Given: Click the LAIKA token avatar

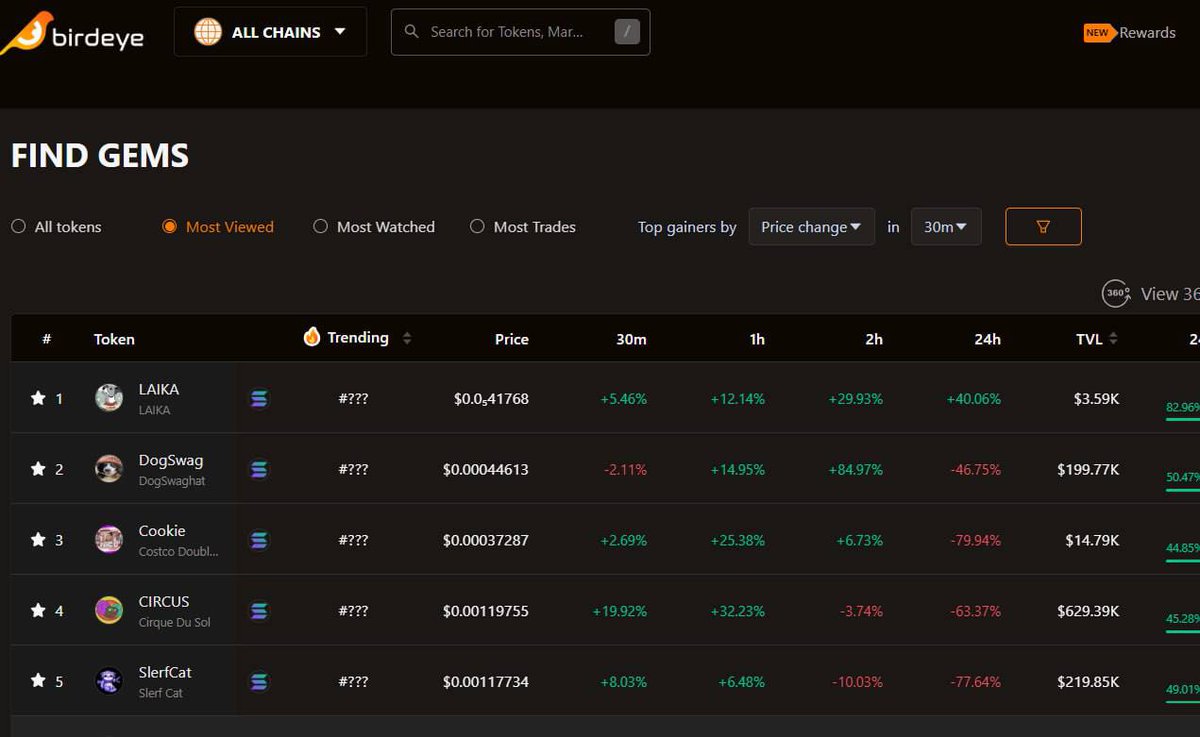Looking at the screenshot, I should pyautogui.click(x=109, y=398).
